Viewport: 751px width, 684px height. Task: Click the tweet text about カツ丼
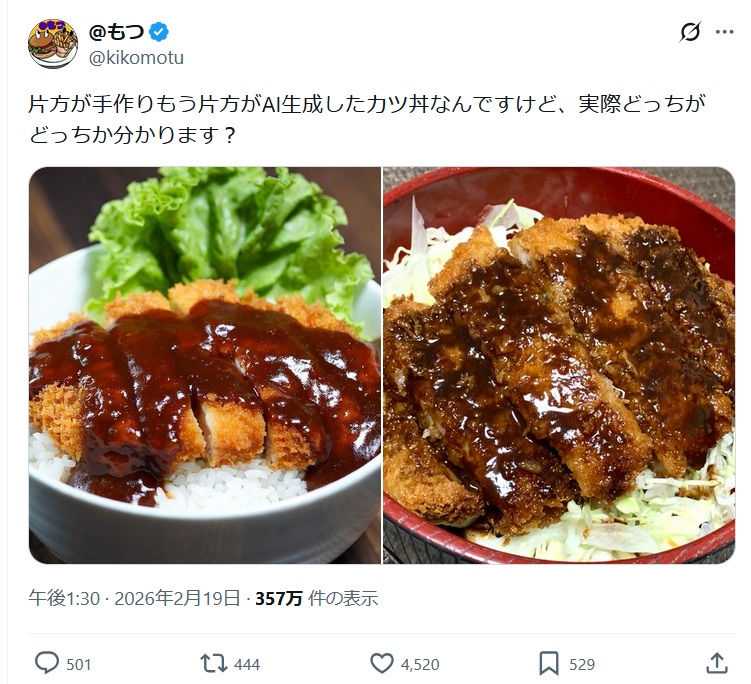367,120
